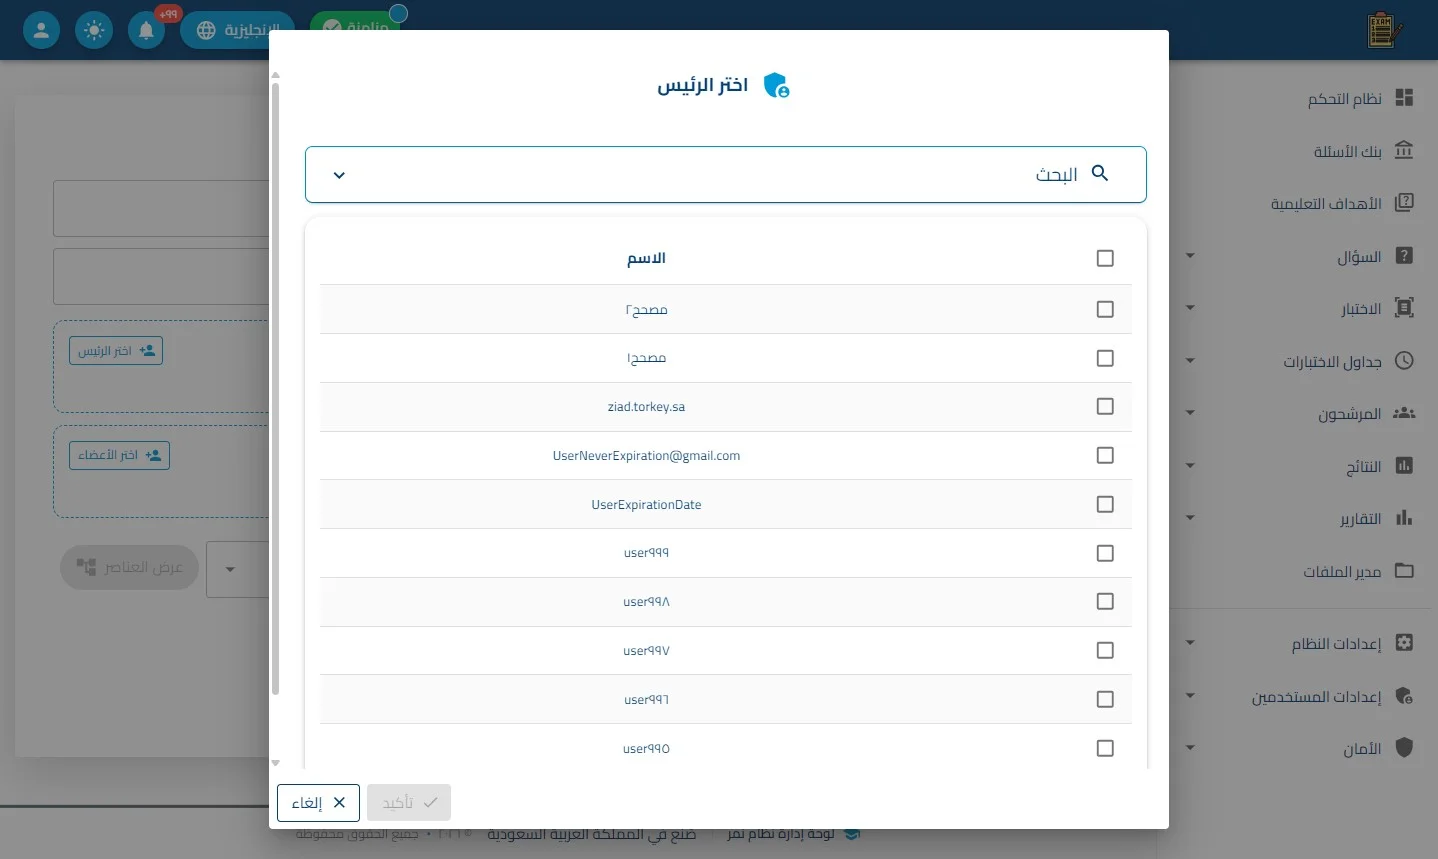Check the box for user999 row
Viewport: 1438px width, 859px height.
pos(1105,553)
